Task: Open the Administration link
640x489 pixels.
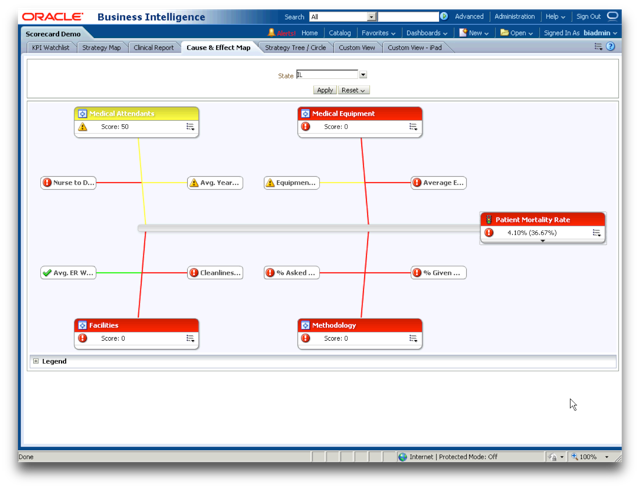Action: point(514,16)
